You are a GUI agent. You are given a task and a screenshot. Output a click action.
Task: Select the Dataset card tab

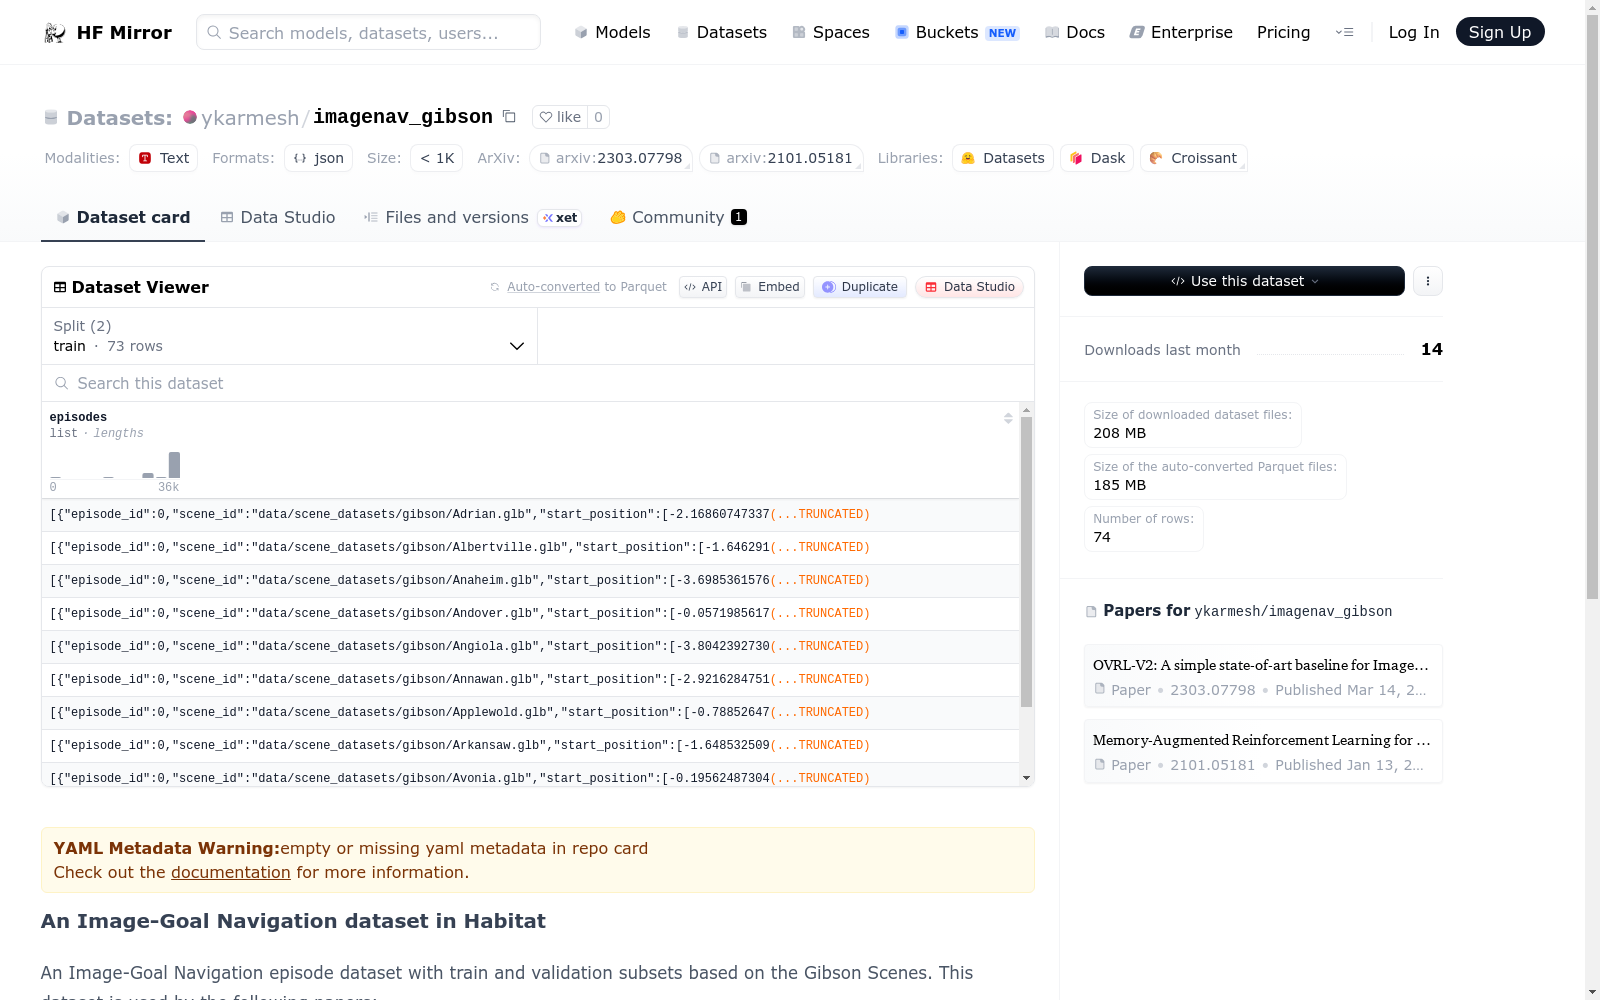pyautogui.click(x=123, y=218)
